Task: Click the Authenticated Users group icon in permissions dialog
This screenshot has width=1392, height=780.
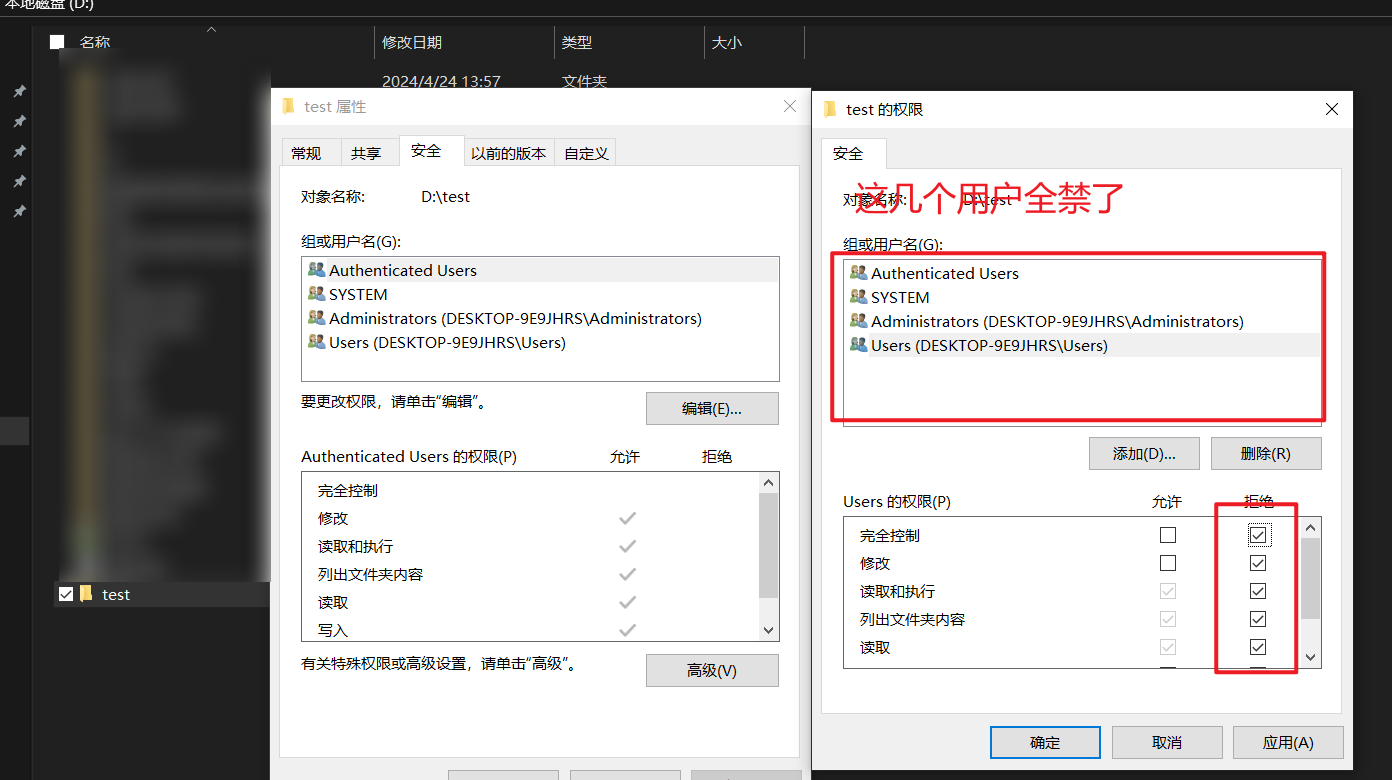Action: point(858,272)
